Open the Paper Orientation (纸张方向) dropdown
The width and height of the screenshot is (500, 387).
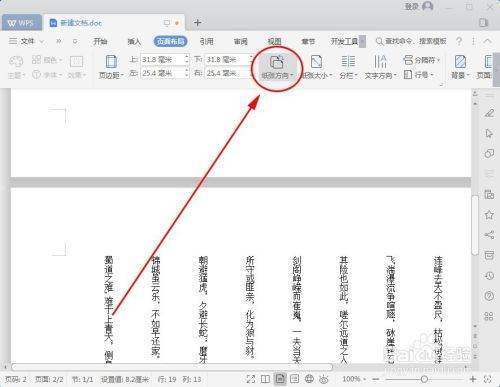click(277, 68)
